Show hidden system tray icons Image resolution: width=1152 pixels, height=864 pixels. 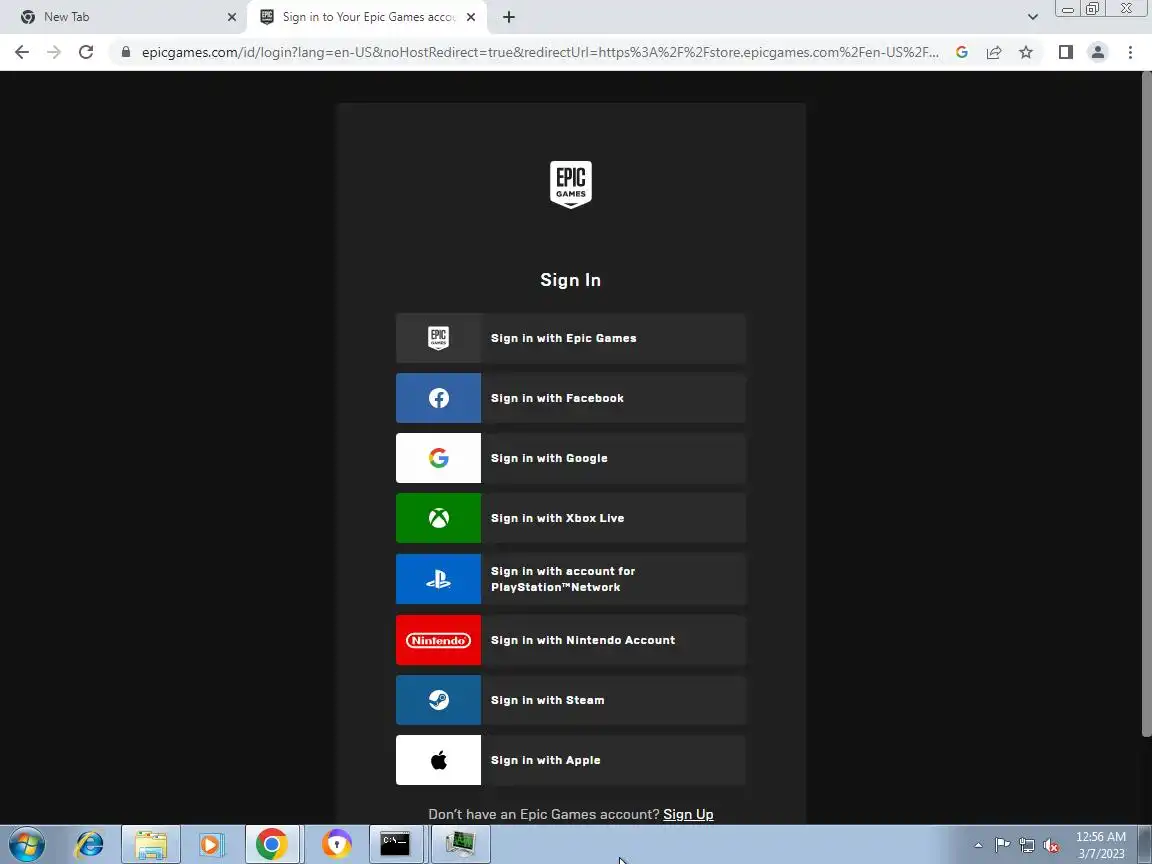978,846
